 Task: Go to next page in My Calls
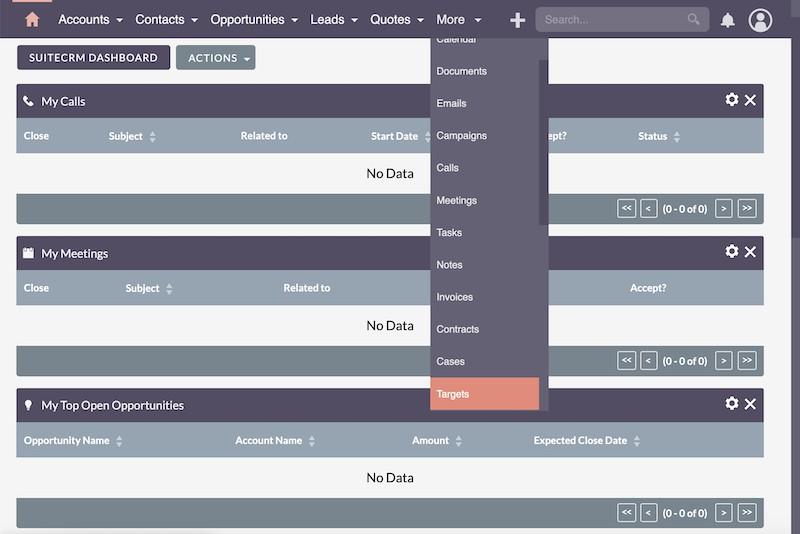point(723,208)
